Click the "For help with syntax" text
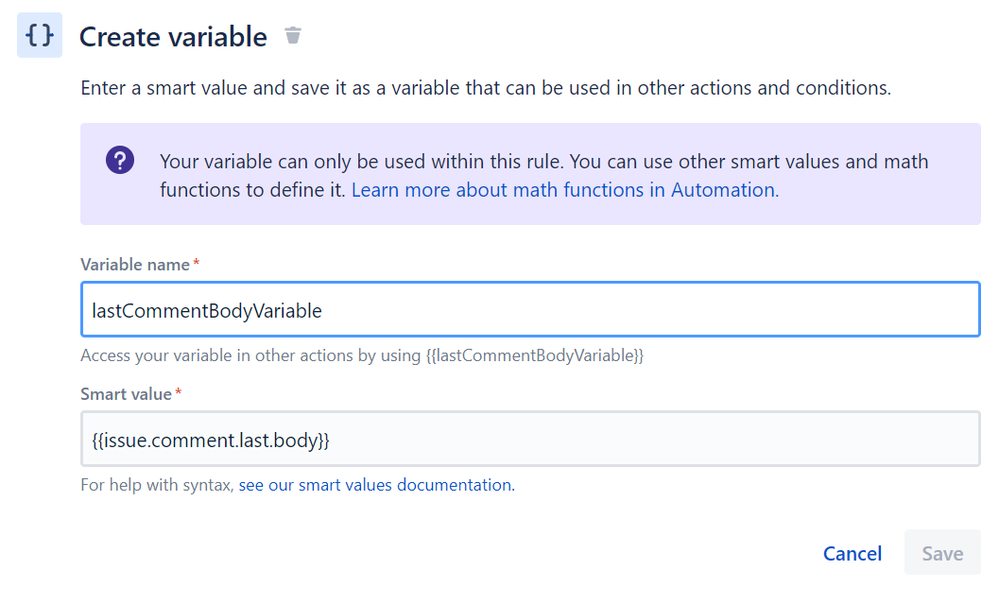 click(156, 484)
